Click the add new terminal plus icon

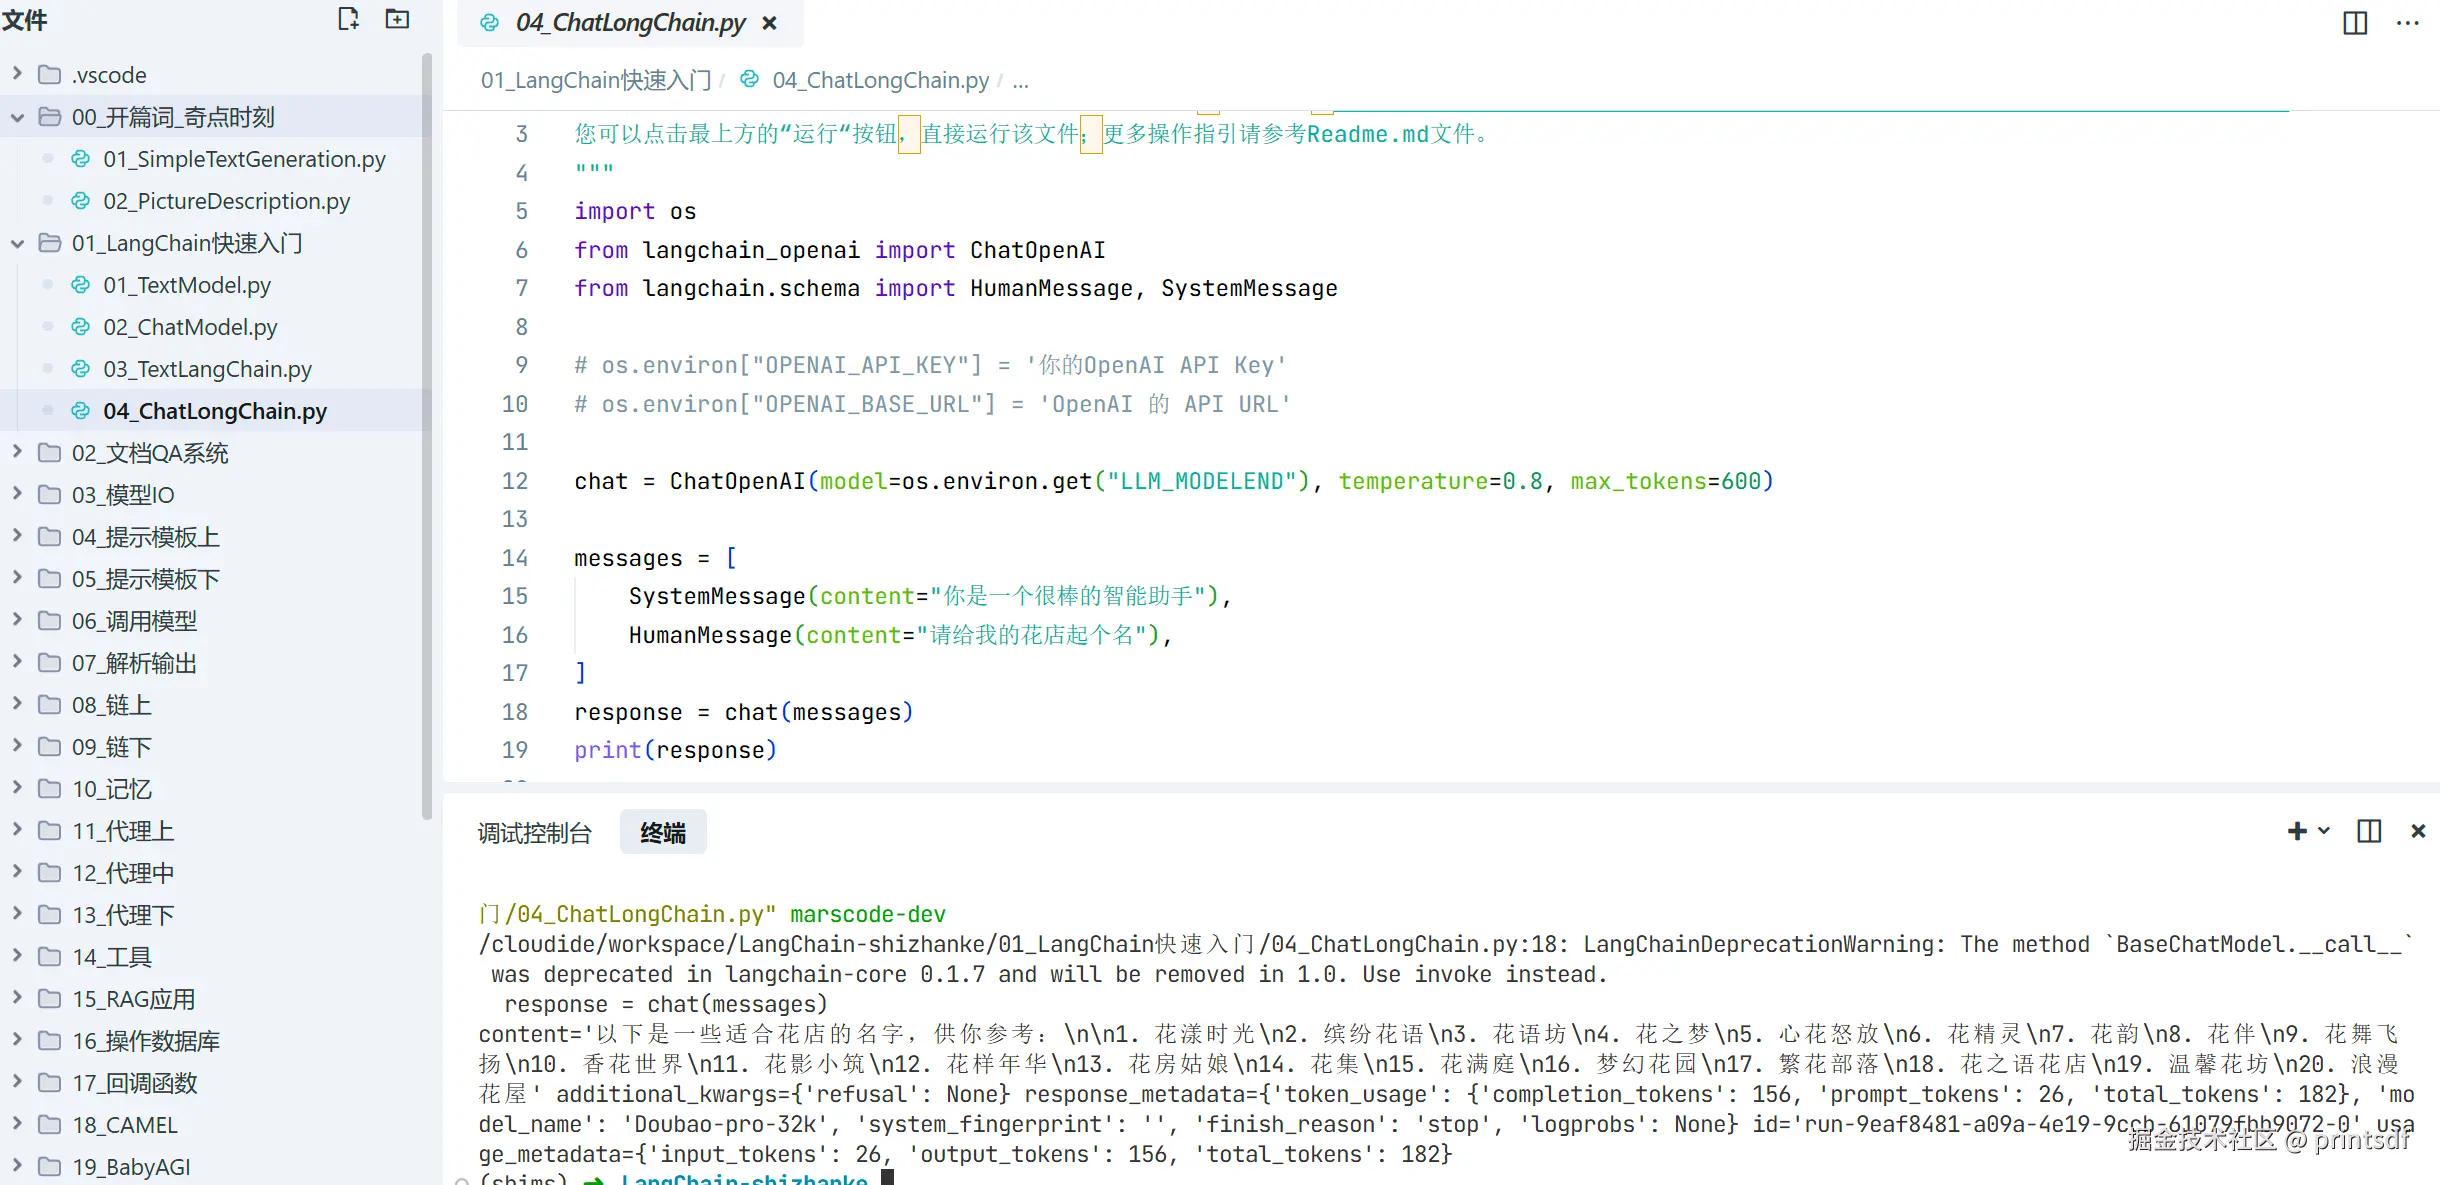tap(2297, 831)
